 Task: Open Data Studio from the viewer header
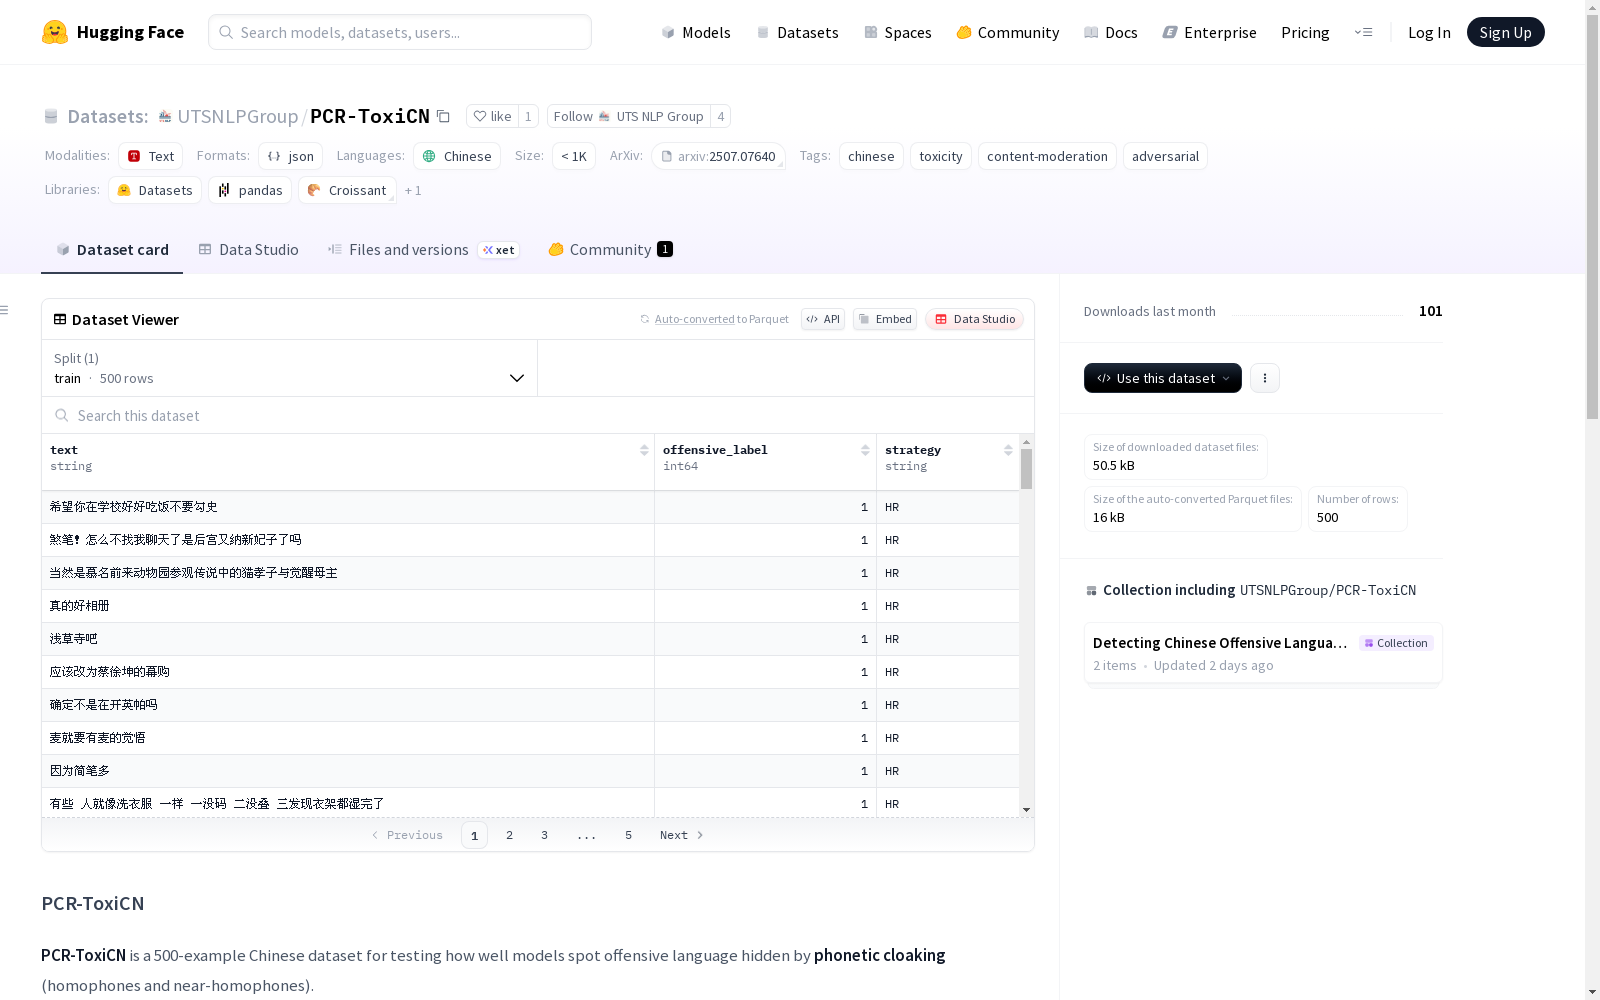coord(975,319)
